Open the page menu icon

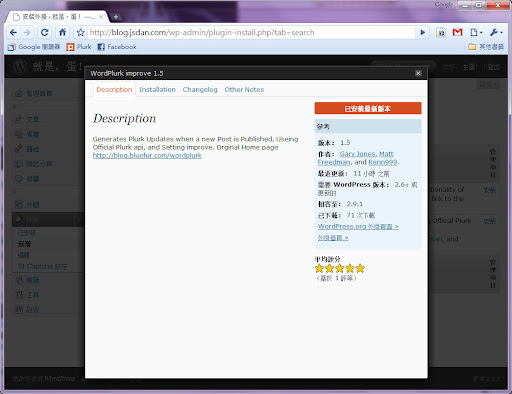click(x=476, y=32)
